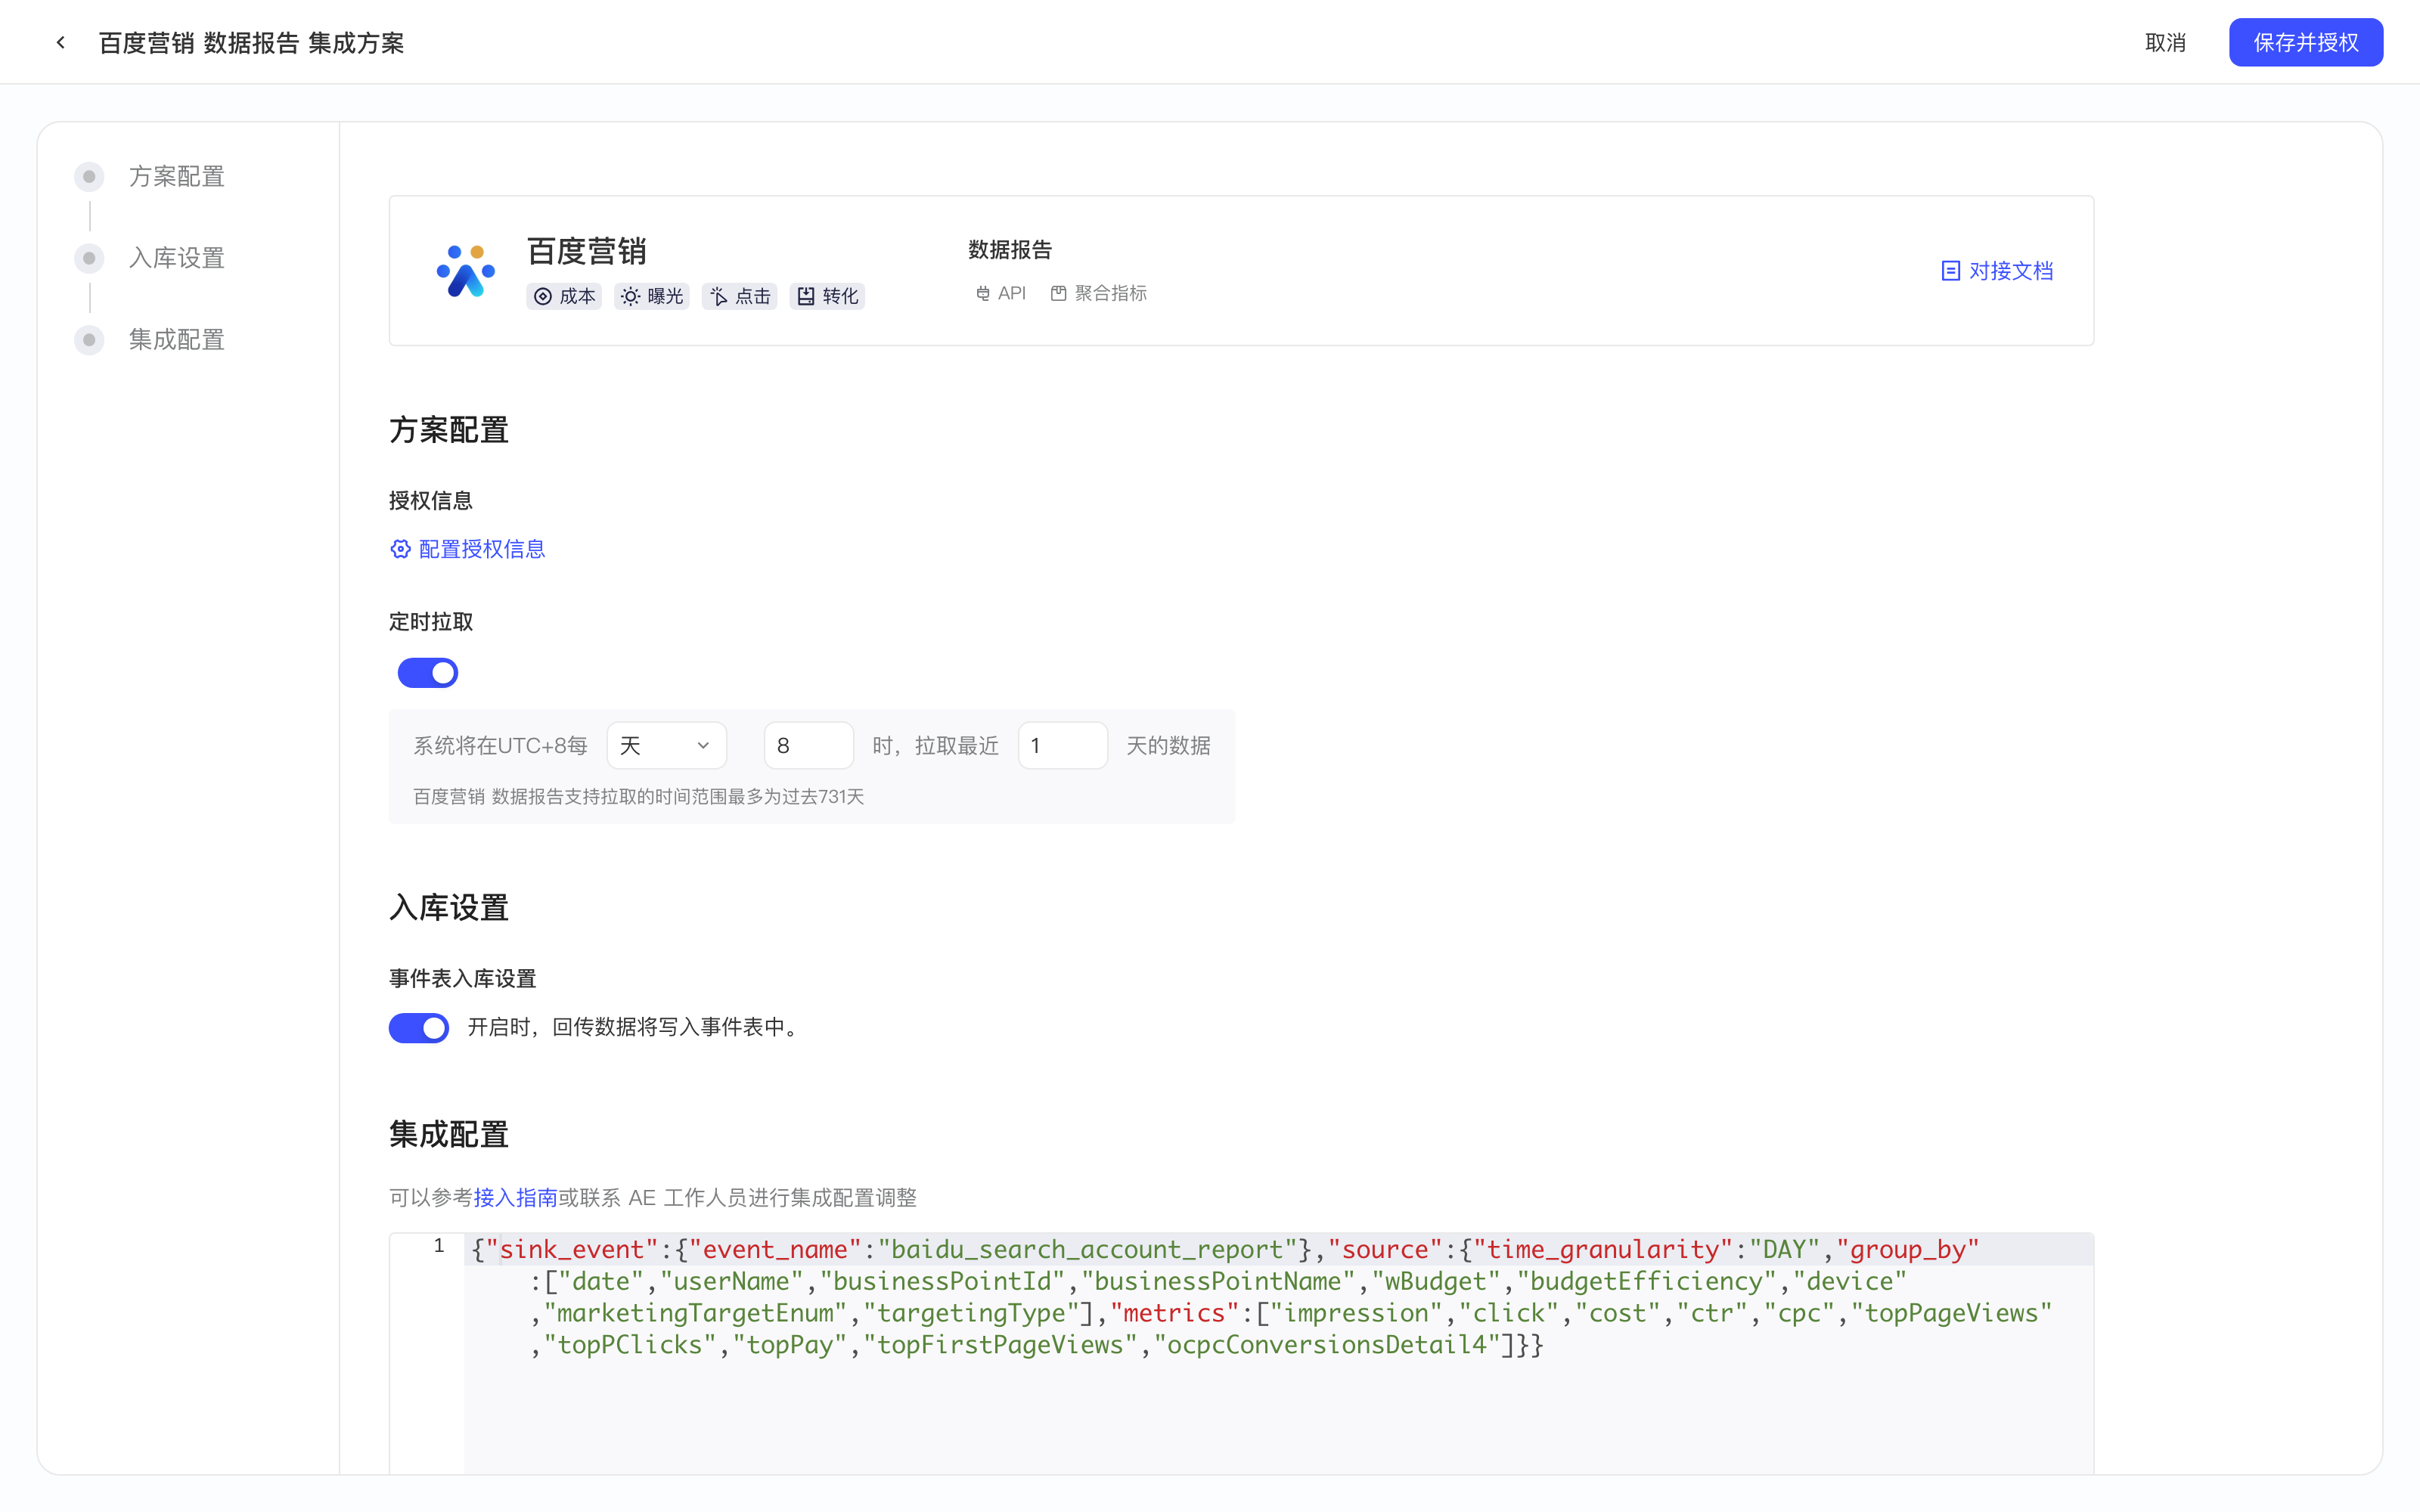Image resolution: width=2420 pixels, height=1512 pixels.
Task: Click the 点击 click tag icon
Action: point(718,296)
